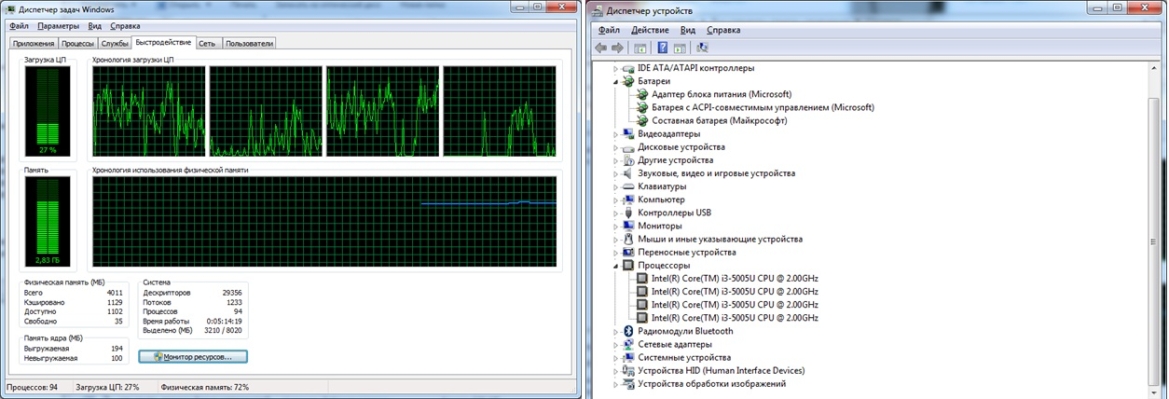Select the Видеоадаптеры category icon
Viewport: 1169px width, 399px height.
tap(628, 133)
